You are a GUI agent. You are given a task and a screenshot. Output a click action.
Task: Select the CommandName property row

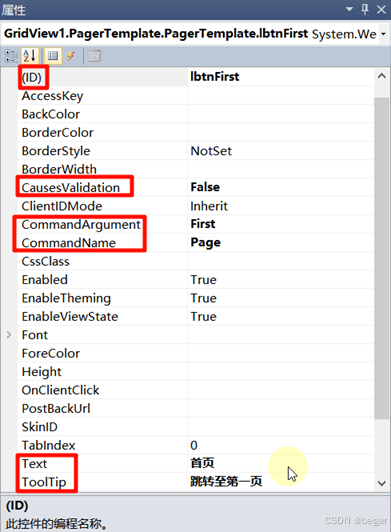pos(195,243)
